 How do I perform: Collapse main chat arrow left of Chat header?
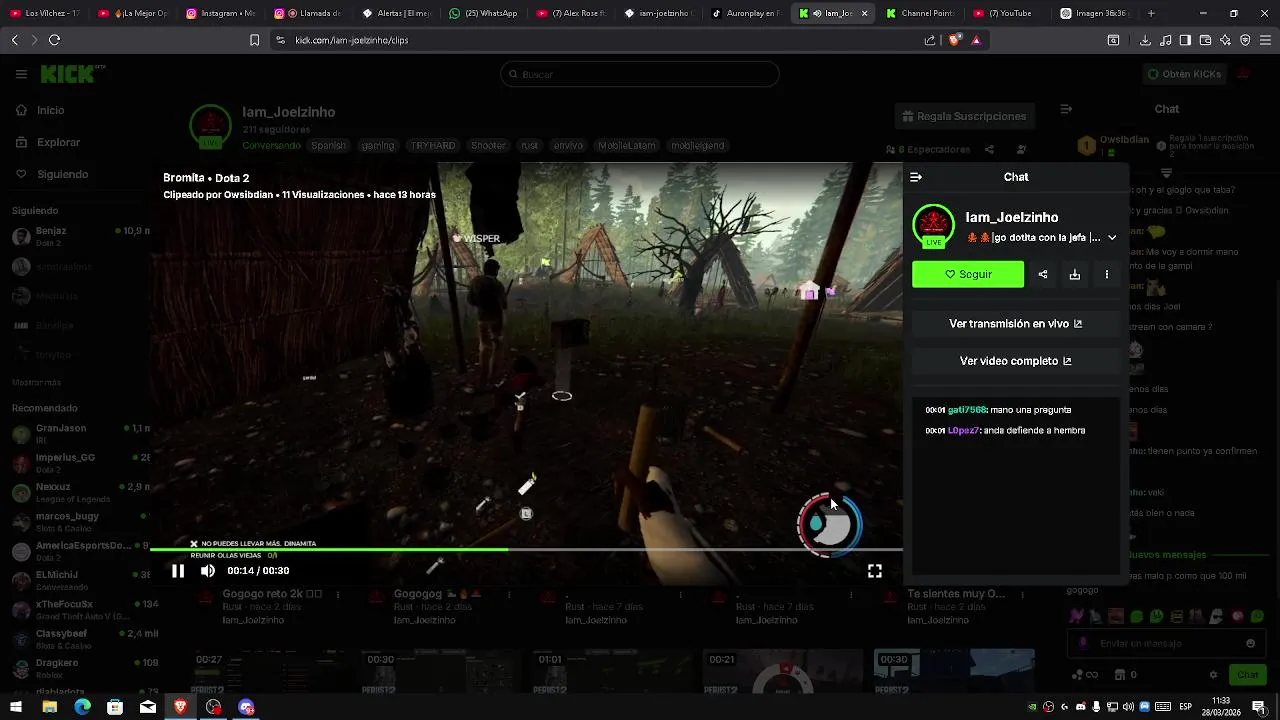[1066, 109]
